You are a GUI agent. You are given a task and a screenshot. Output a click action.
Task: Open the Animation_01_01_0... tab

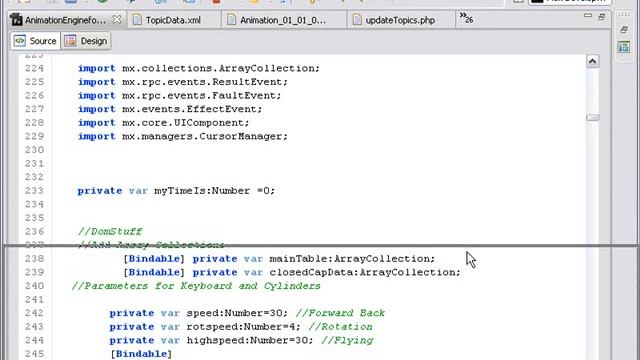[x=282, y=20]
